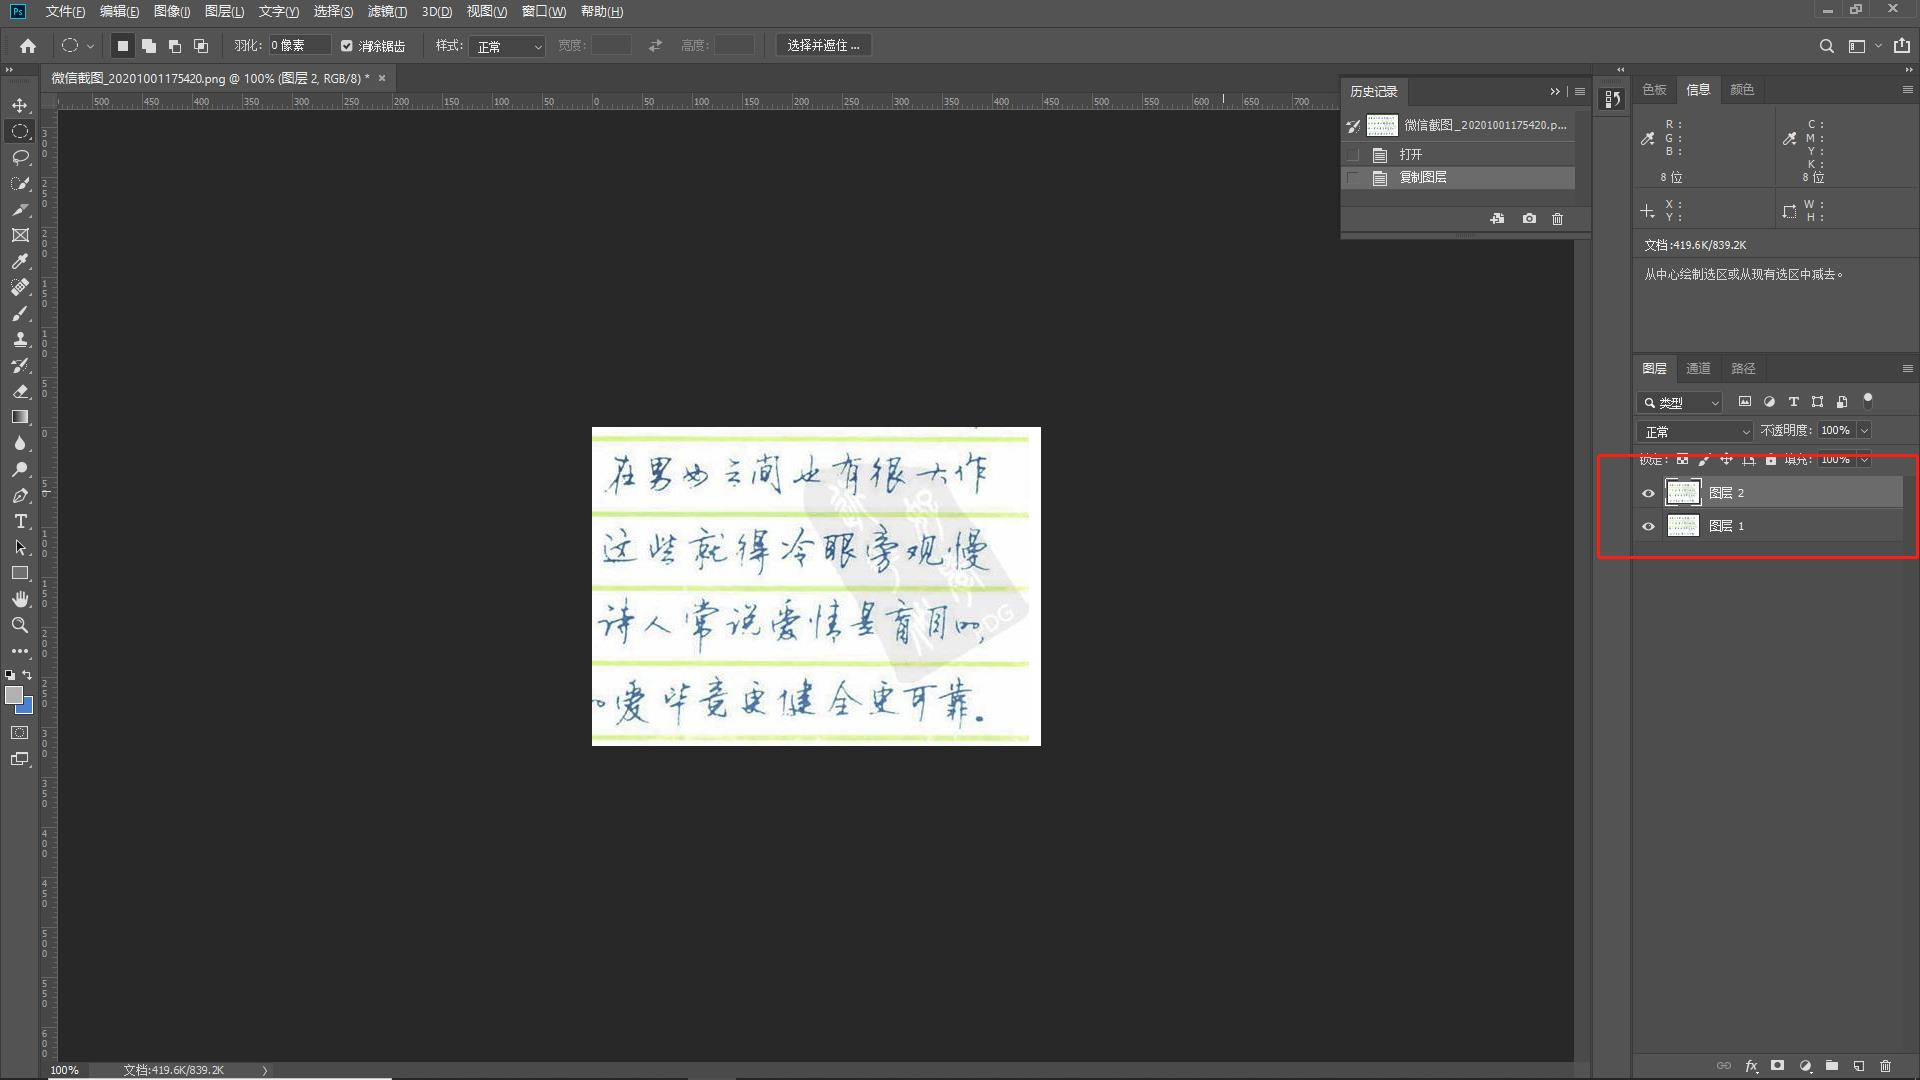
Task: Open the layer blend mode 正常 dropdown
Action: pyautogui.click(x=1695, y=431)
